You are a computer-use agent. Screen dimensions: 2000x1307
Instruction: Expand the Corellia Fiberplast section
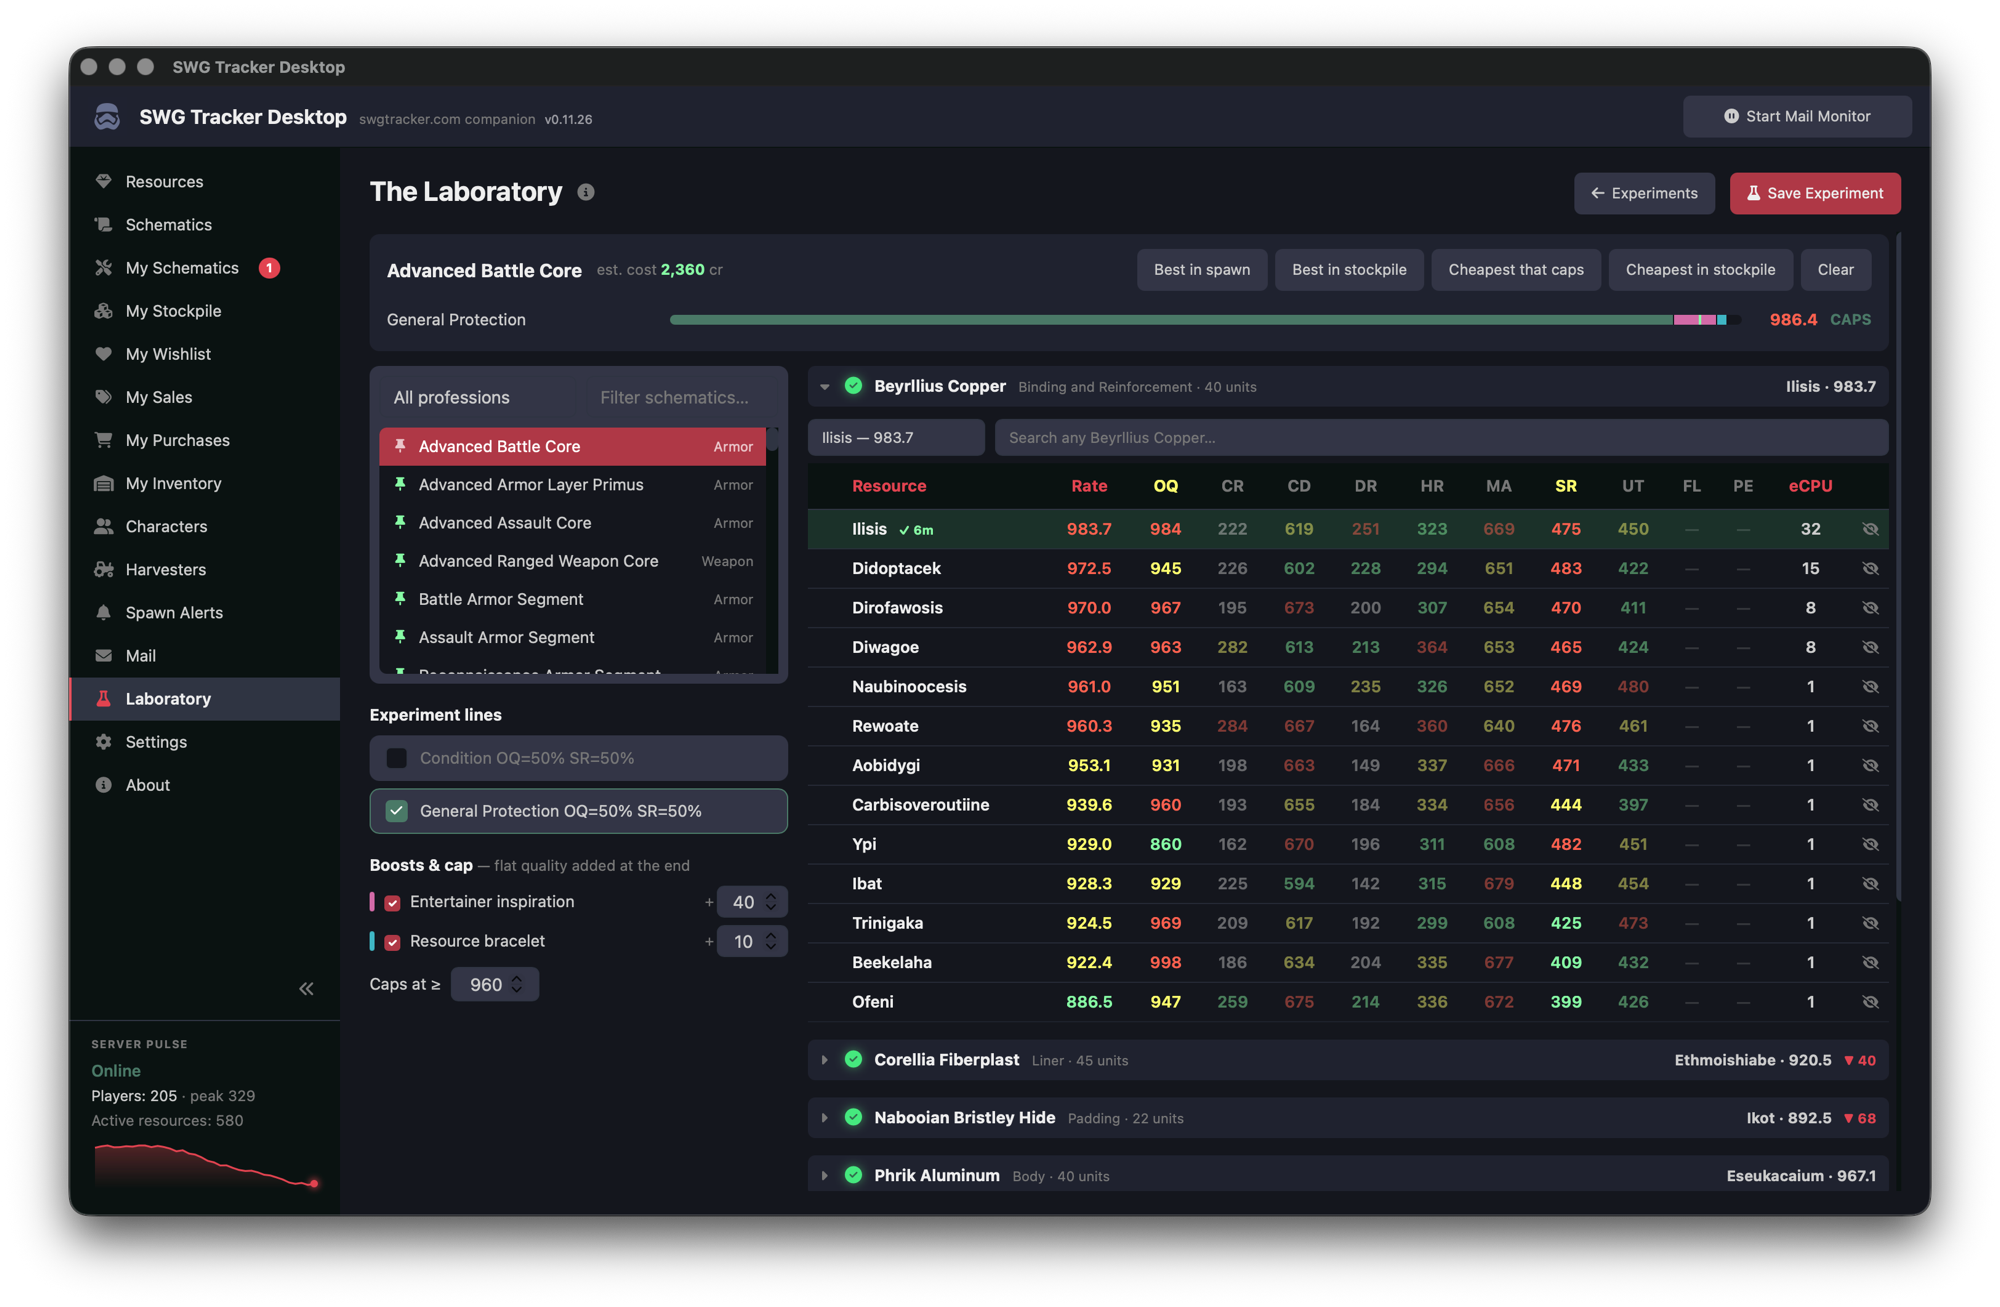825,1060
